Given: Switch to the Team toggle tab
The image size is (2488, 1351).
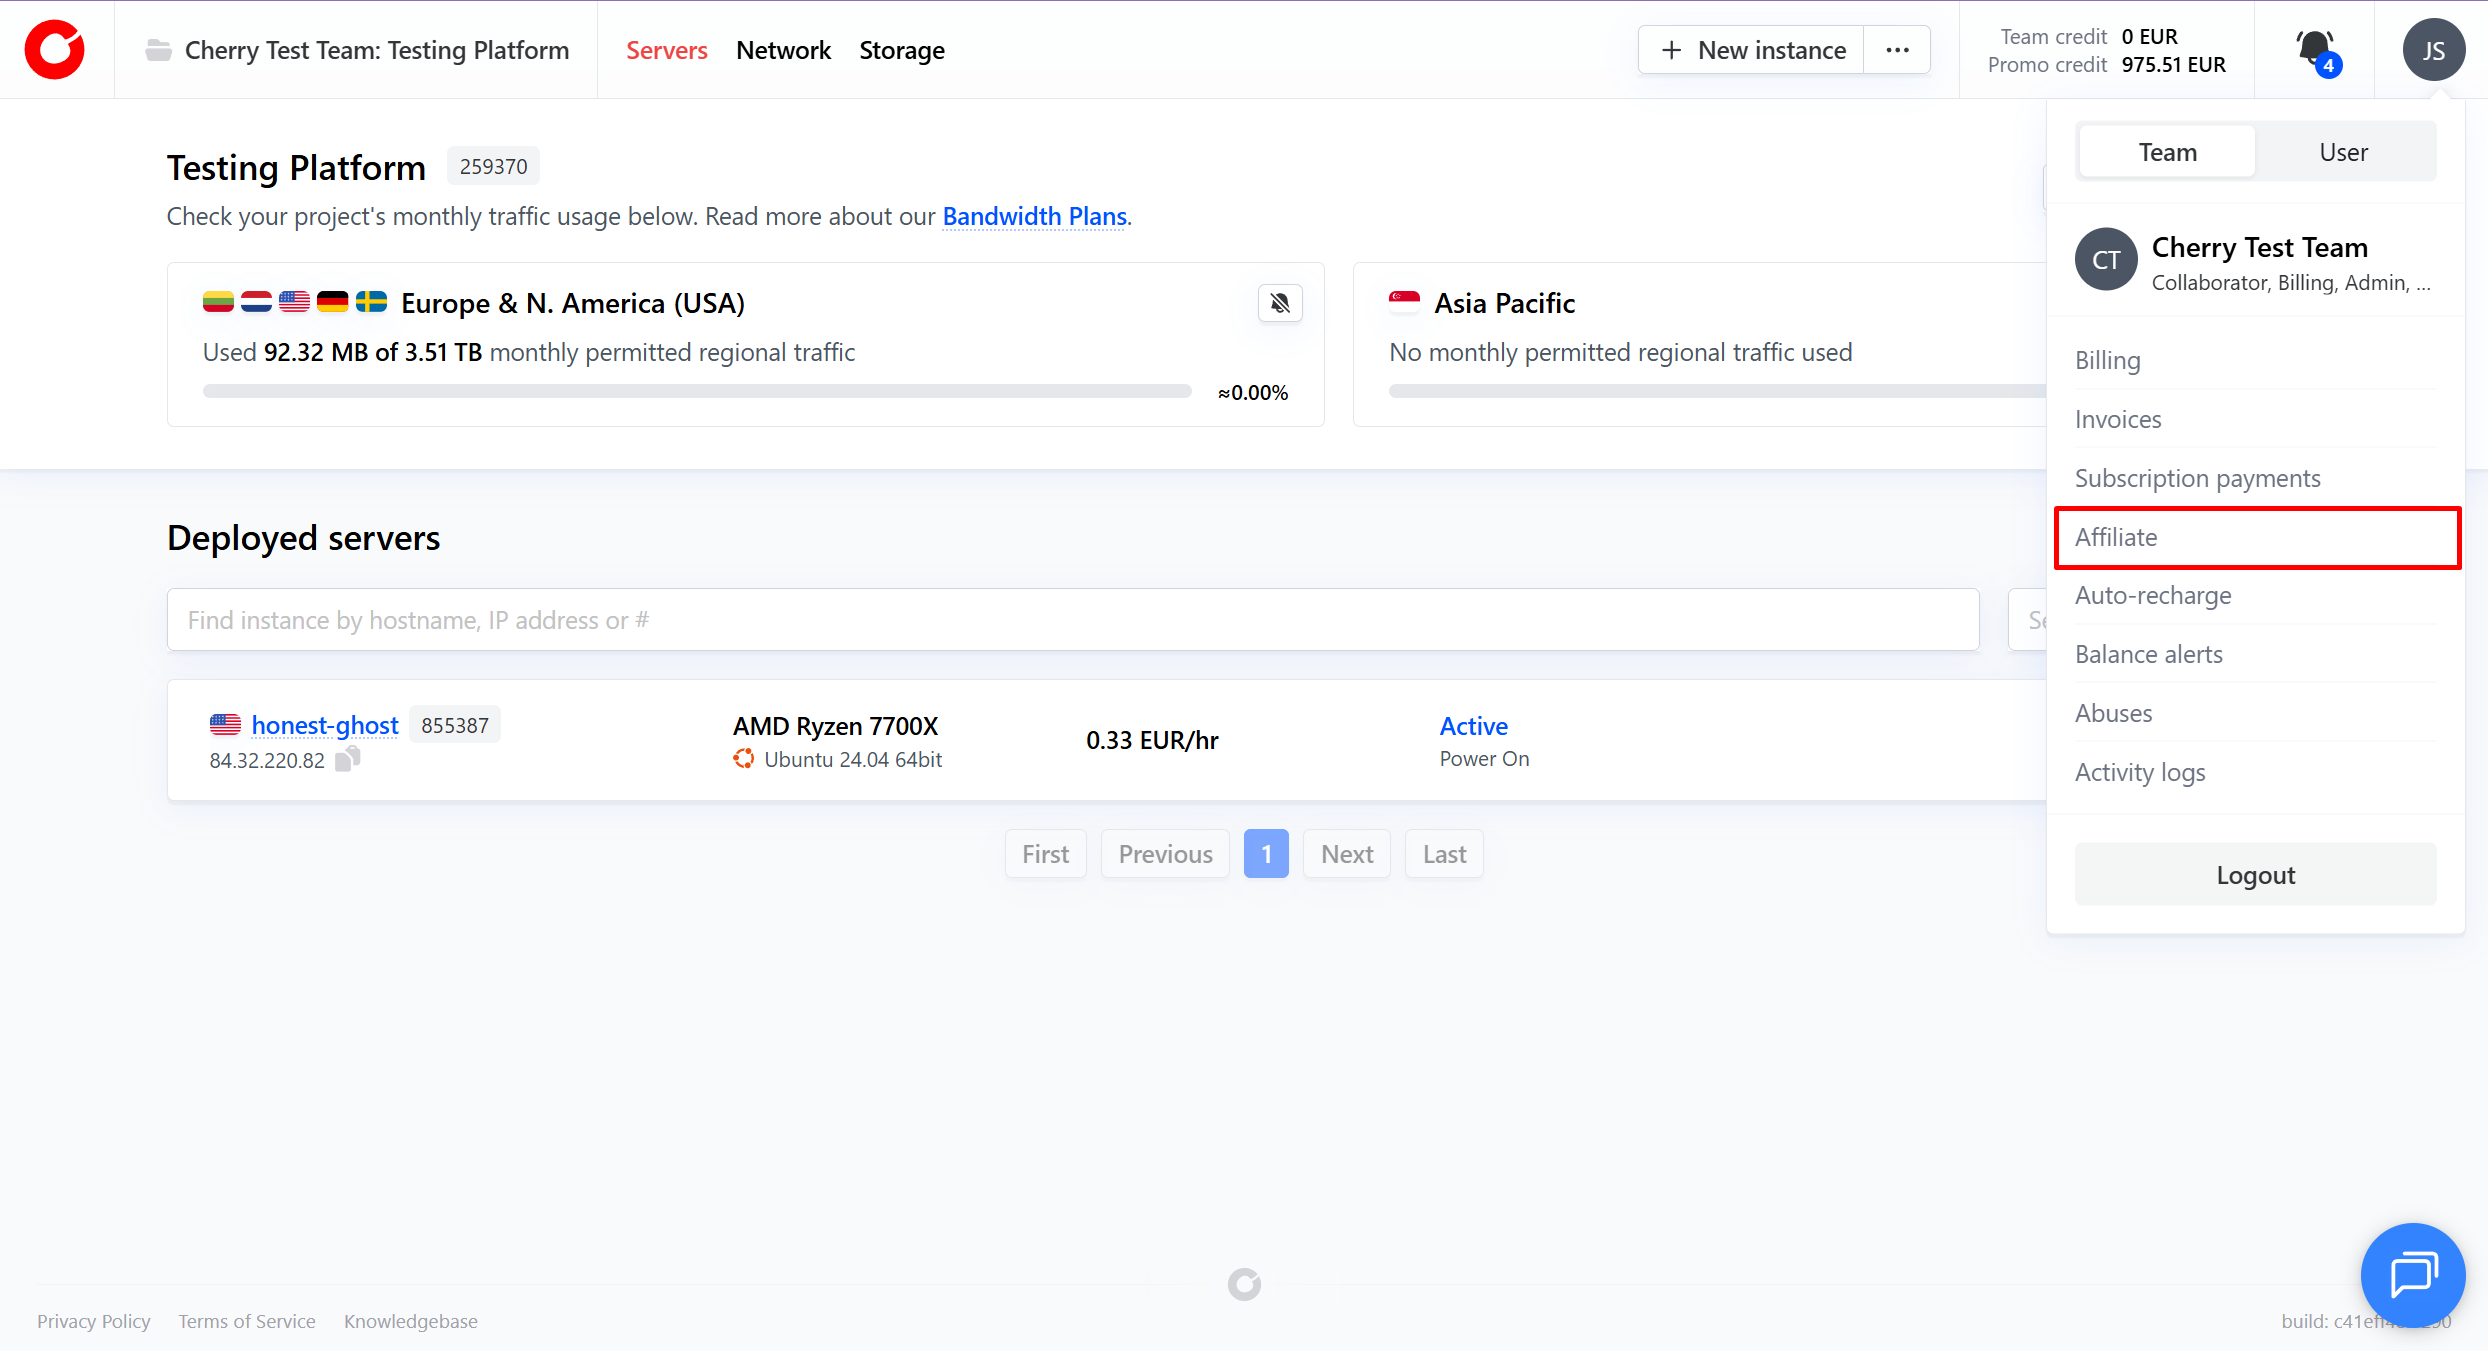Looking at the screenshot, I should tap(2167, 152).
